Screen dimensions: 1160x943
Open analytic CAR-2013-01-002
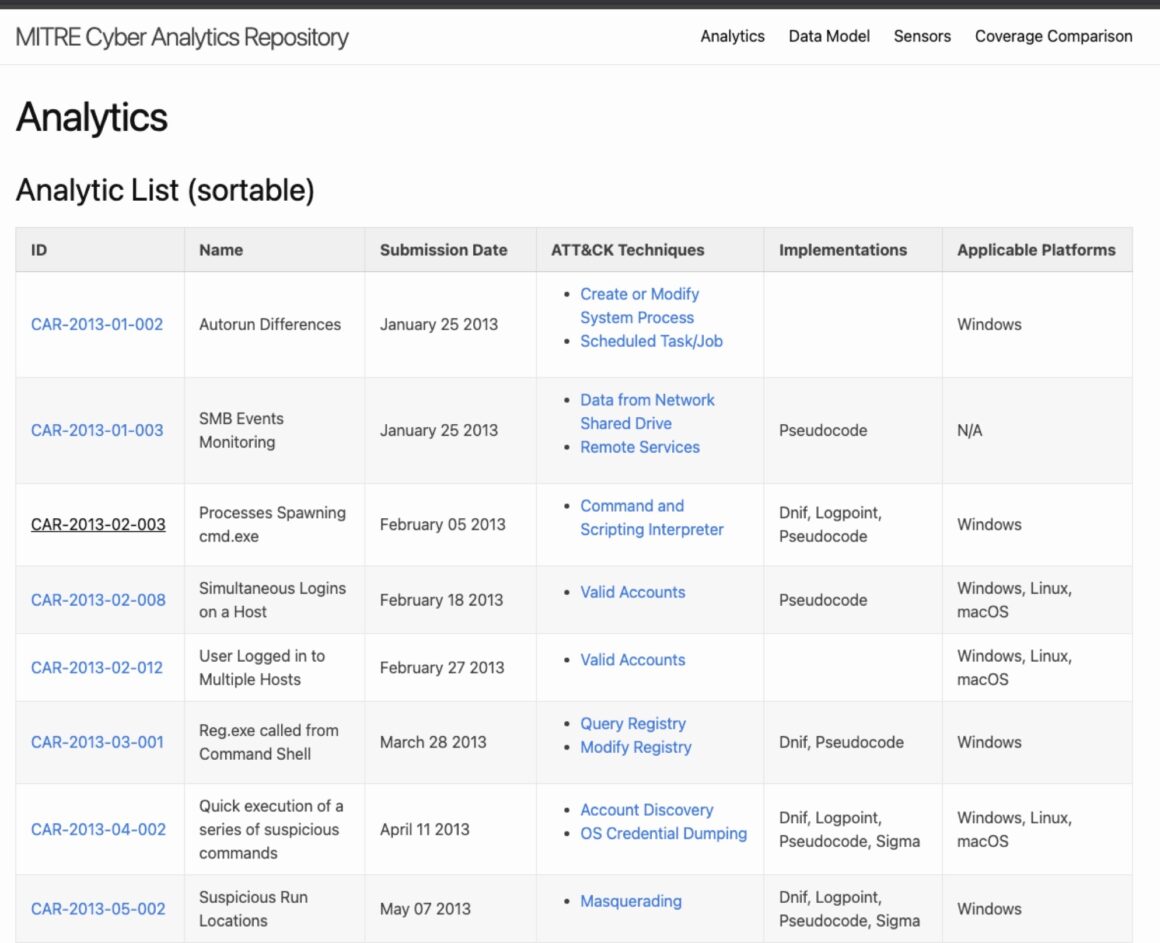(x=97, y=324)
